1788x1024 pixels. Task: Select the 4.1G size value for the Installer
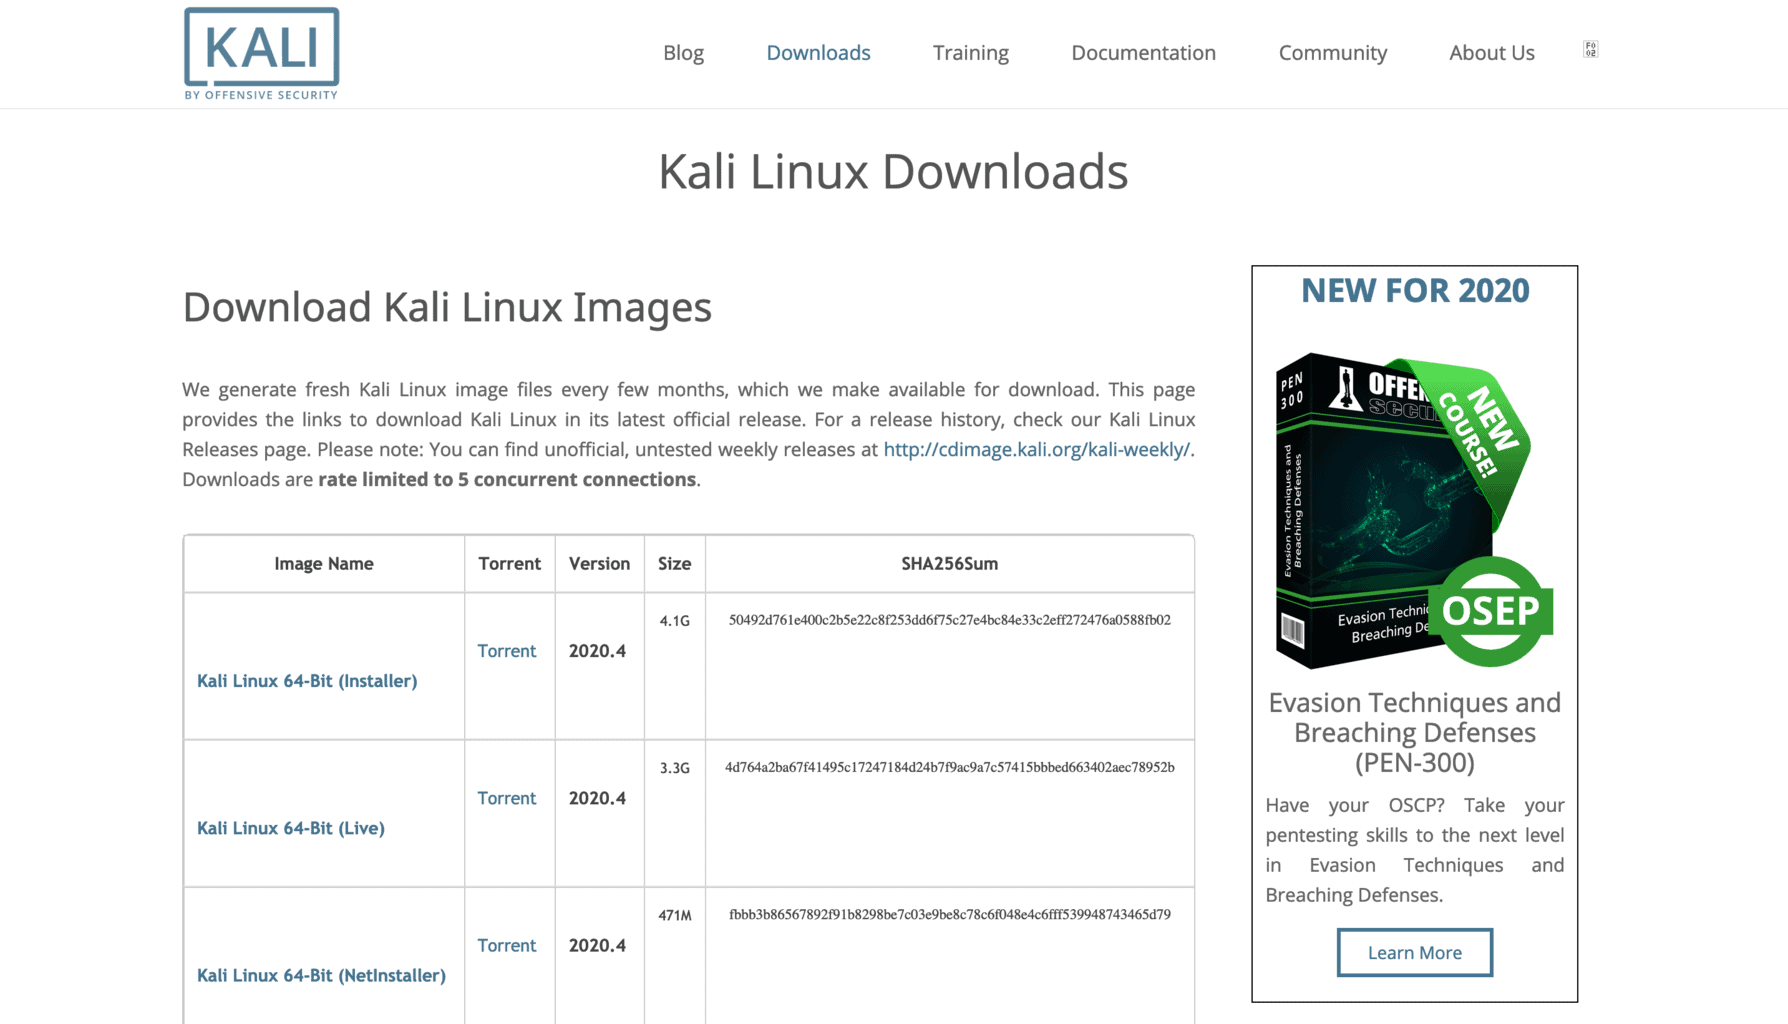(x=675, y=619)
